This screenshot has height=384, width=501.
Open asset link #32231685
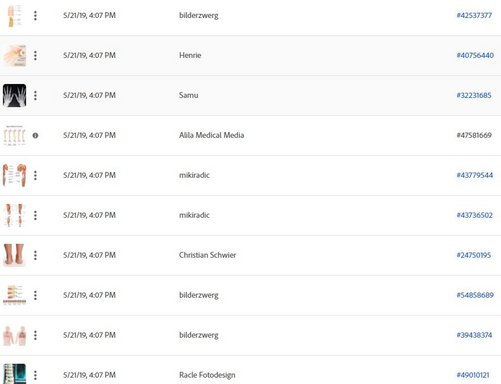click(474, 95)
